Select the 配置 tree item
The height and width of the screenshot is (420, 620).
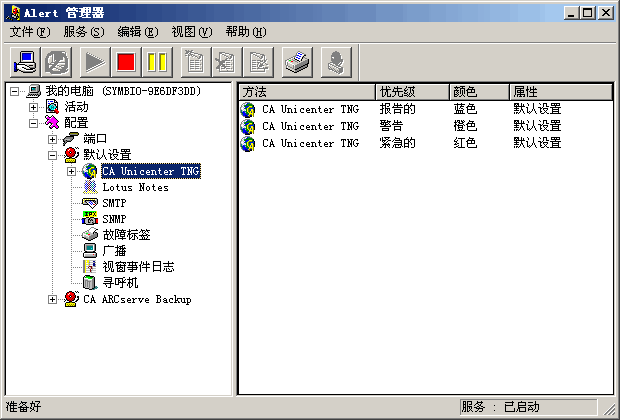point(76,123)
